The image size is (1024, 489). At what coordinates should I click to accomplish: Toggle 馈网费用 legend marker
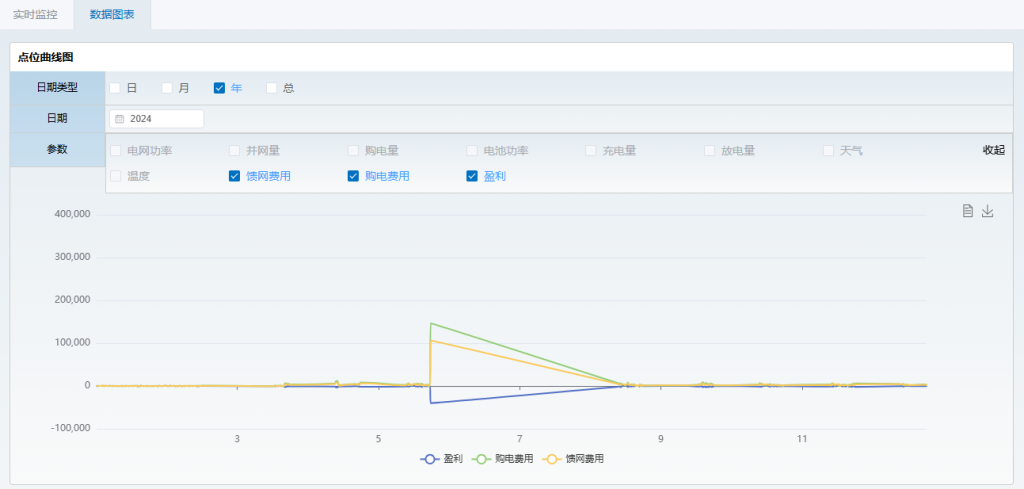(x=551, y=459)
